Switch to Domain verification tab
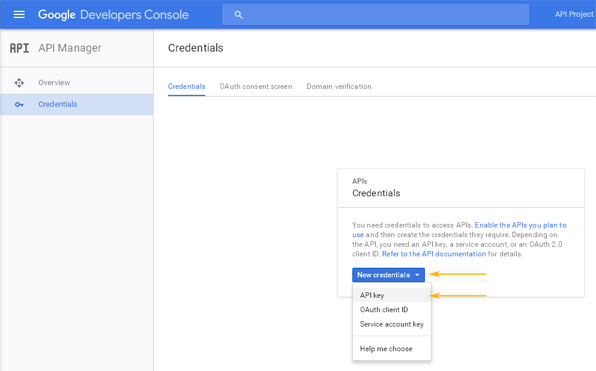The width and height of the screenshot is (596, 371). click(x=339, y=87)
